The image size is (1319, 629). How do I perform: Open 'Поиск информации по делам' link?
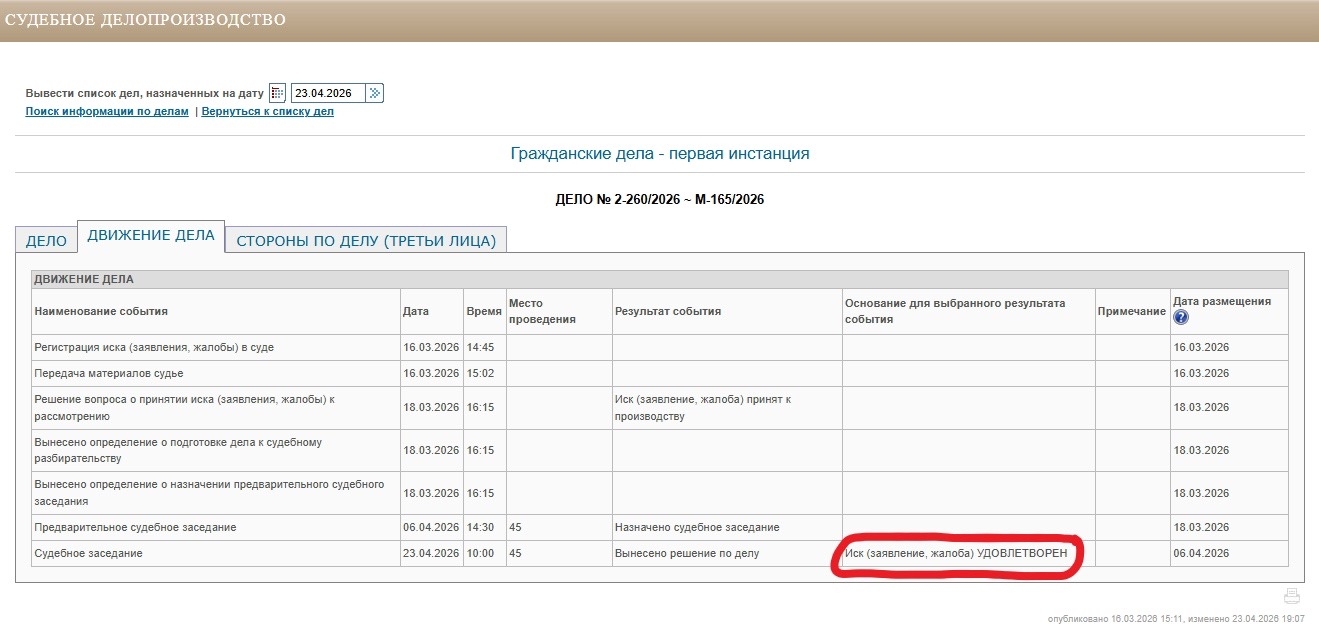pos(107,111)
